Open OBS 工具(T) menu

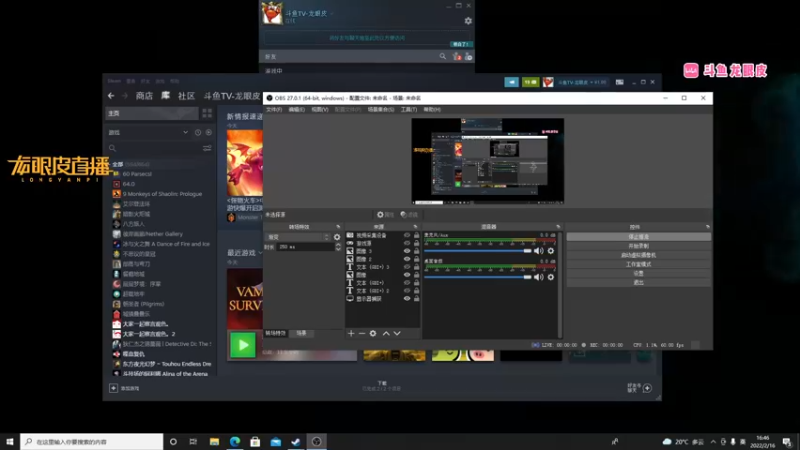pyautogui.click(x=409, y=110)
